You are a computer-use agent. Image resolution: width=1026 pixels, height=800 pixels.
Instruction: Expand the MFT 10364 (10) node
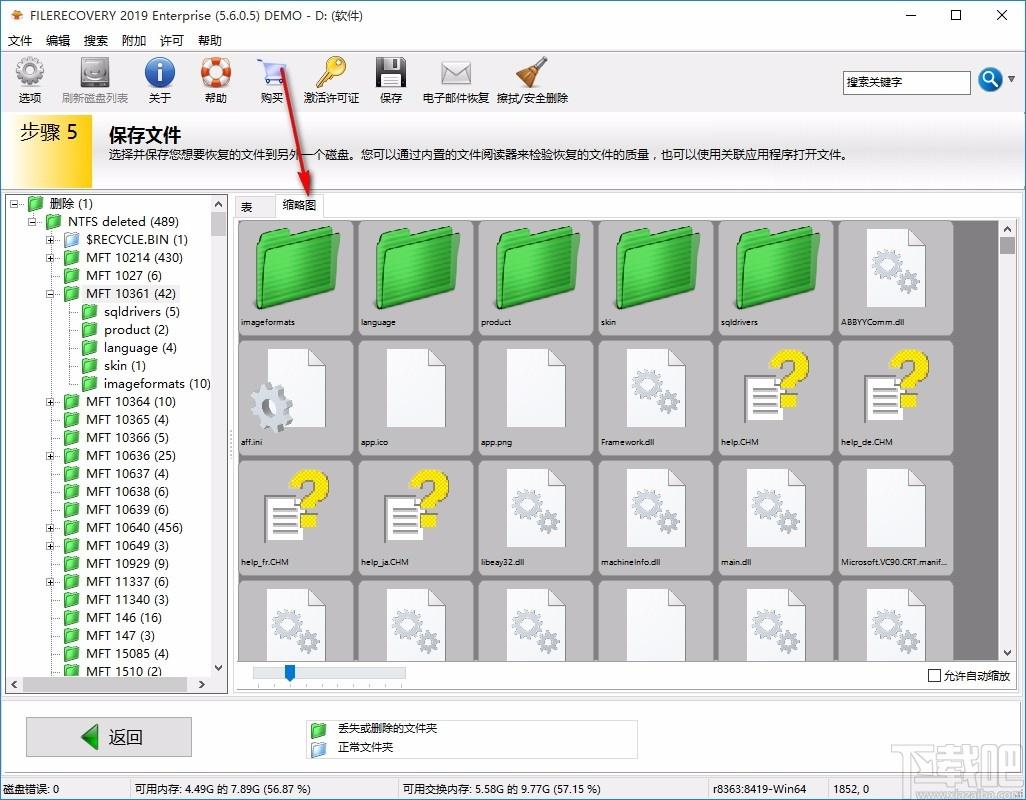pyautogui.click(x=50, y=402)
